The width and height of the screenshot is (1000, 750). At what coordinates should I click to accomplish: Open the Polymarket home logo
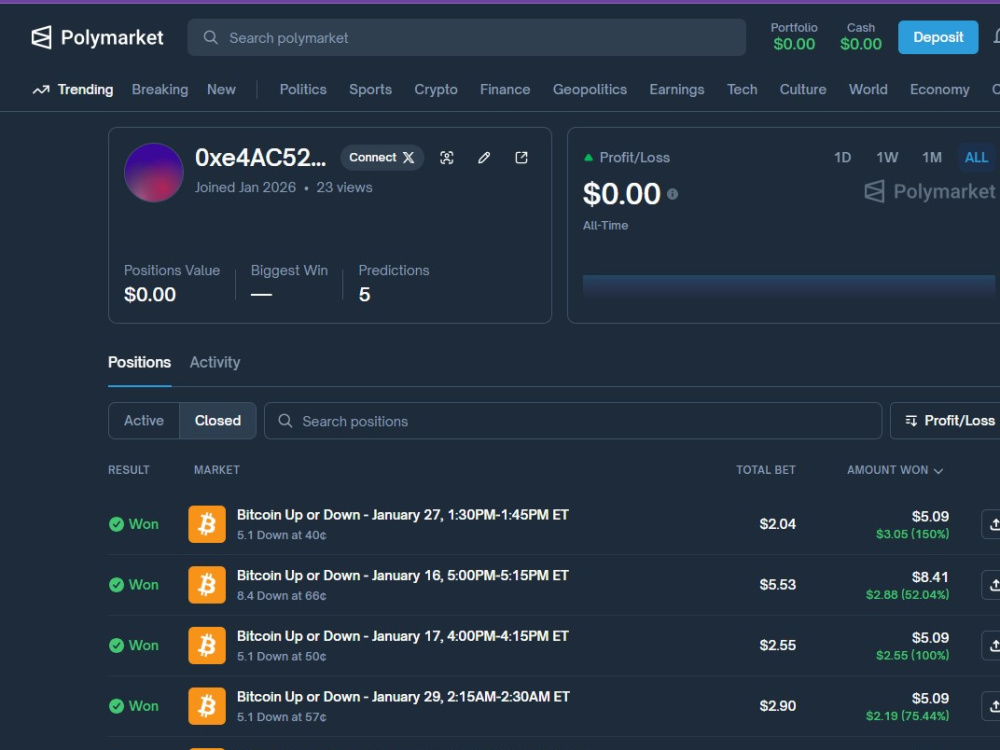click(97, 38)
